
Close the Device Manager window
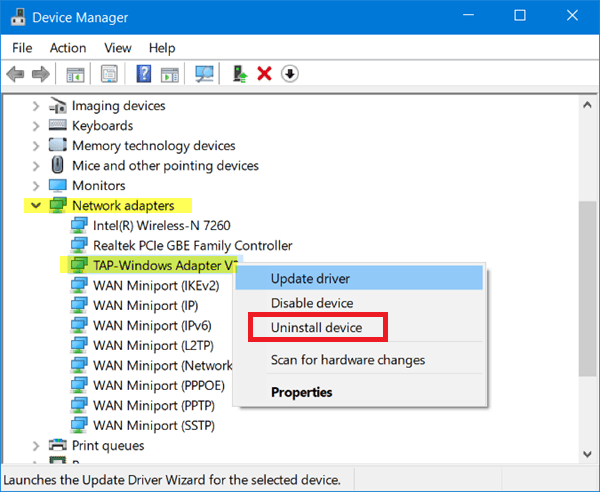click(572, 15)
